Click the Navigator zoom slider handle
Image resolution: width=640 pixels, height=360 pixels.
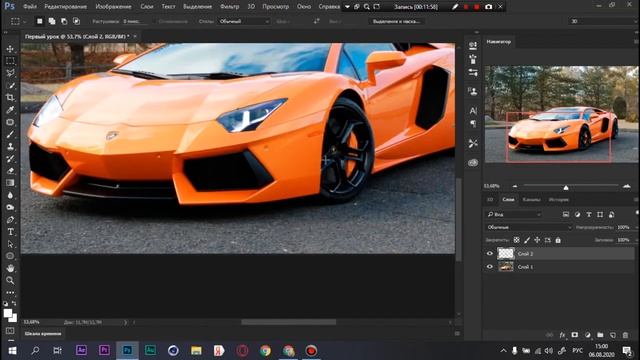pos(566,187)
